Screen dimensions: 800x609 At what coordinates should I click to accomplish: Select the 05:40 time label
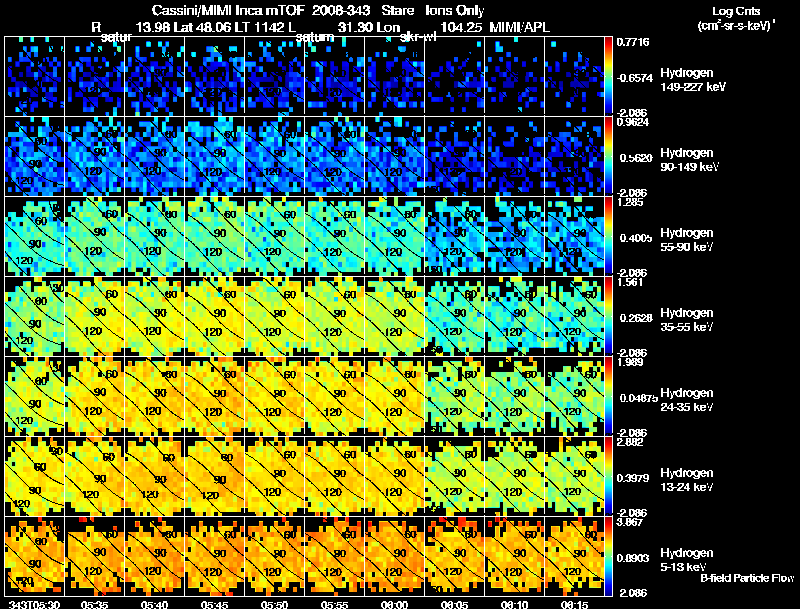point(154,605)
